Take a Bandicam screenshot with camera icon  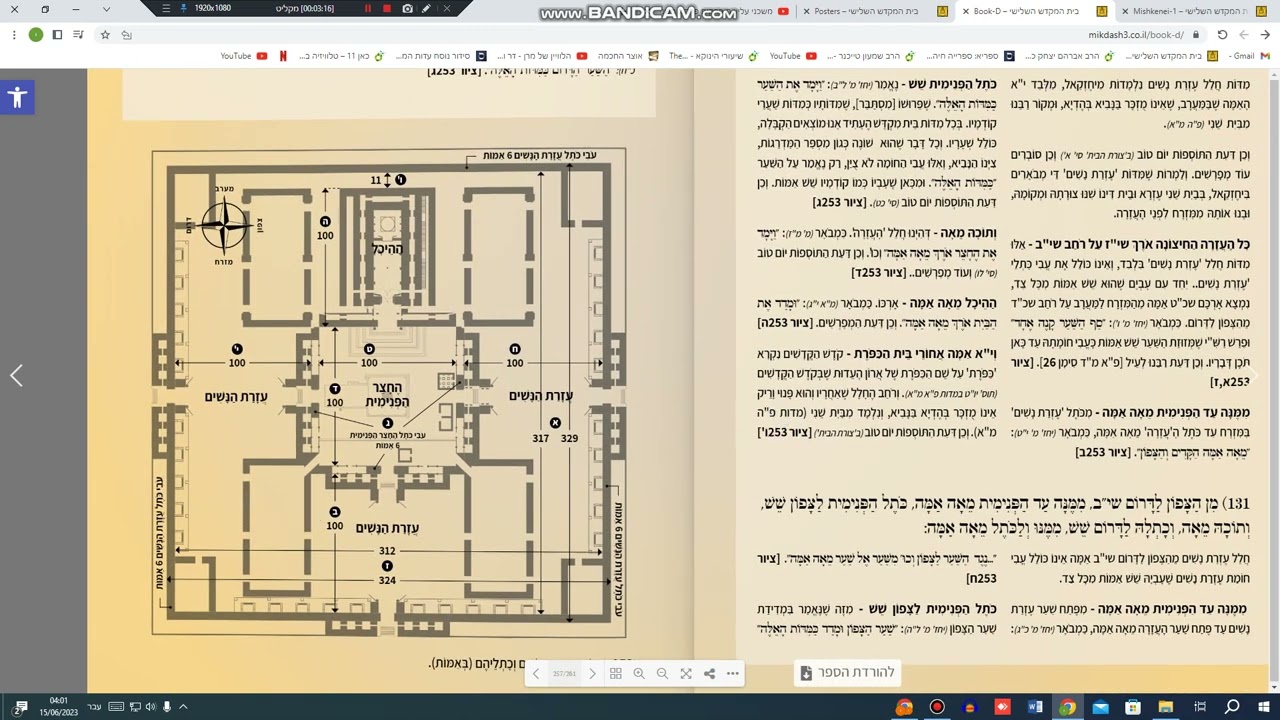point(407,9)
